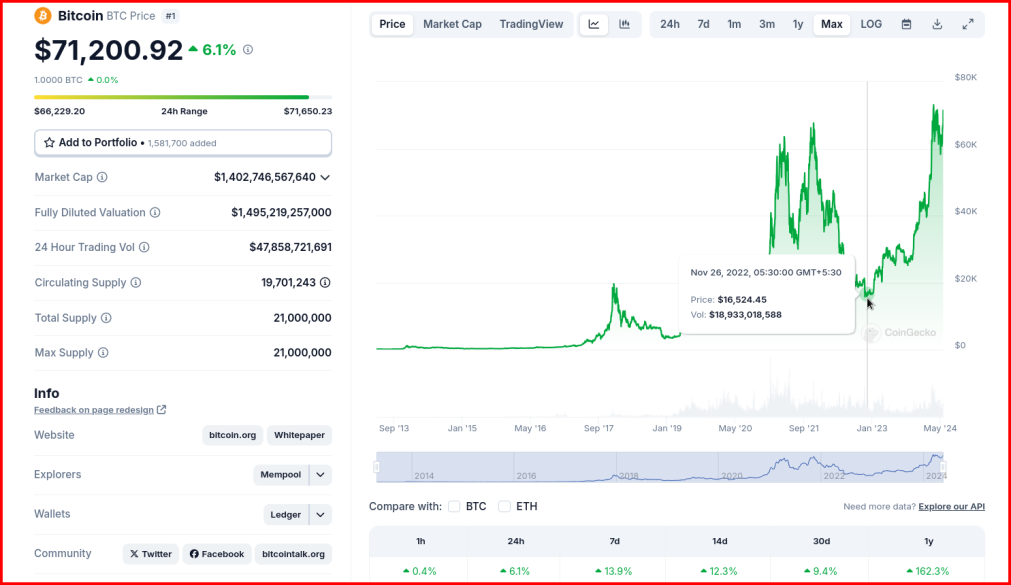This screenshot has width=1011, height=585.
Task: Click info icon next to Fully Diluted Valuation
Action: [x=155, y=212]
